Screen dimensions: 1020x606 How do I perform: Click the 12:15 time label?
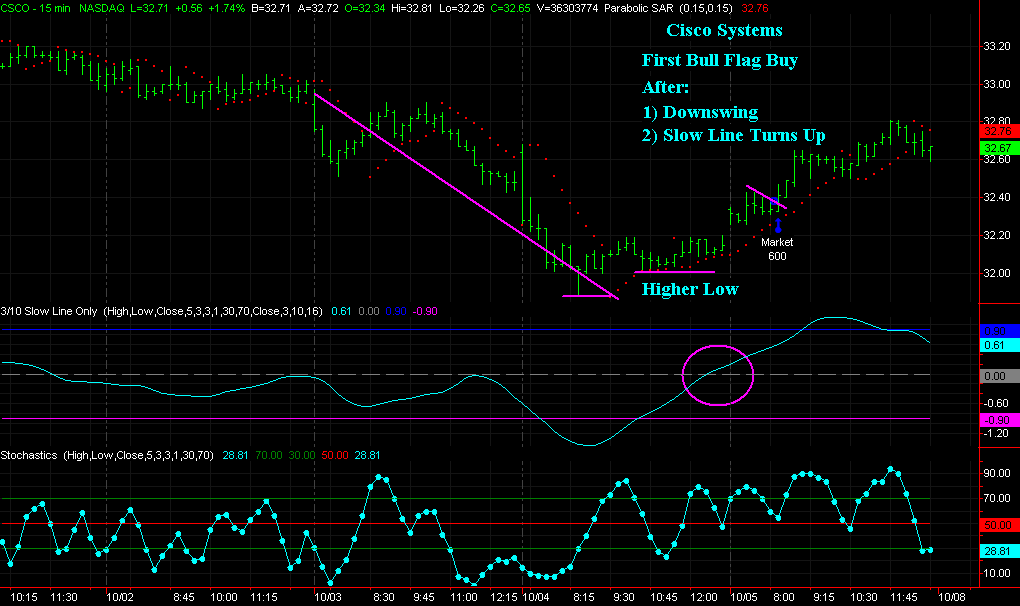pyautogui.click(x=504, y=597)
